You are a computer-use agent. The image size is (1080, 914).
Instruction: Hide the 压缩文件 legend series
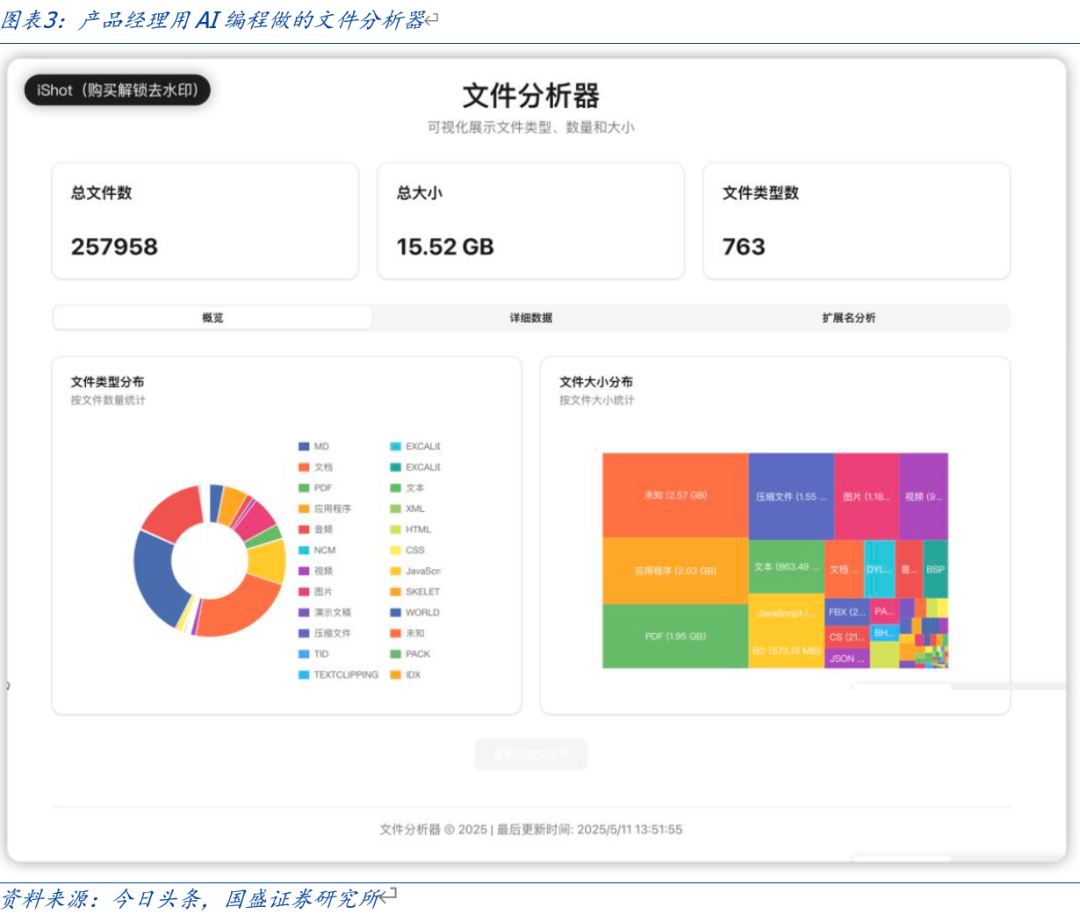324,632
